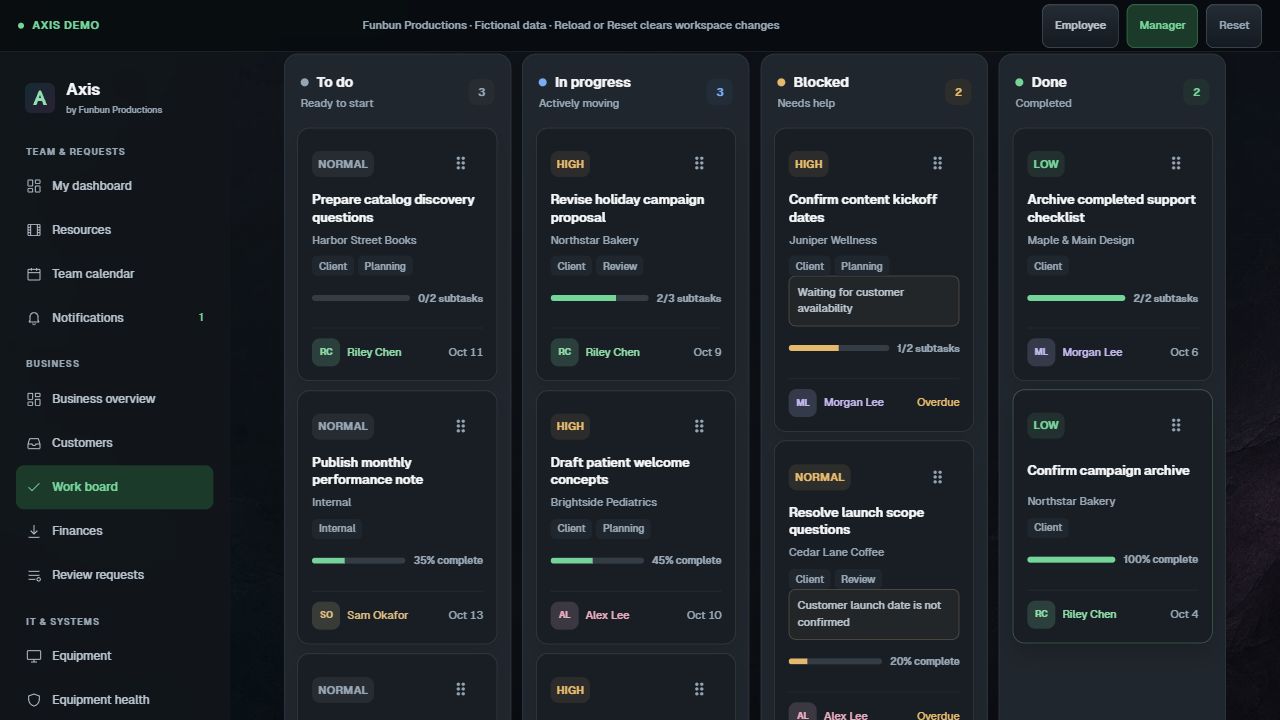Click the Team calendar icon
The width and height of the screenshot is (1280, 720).
point(34,274)
